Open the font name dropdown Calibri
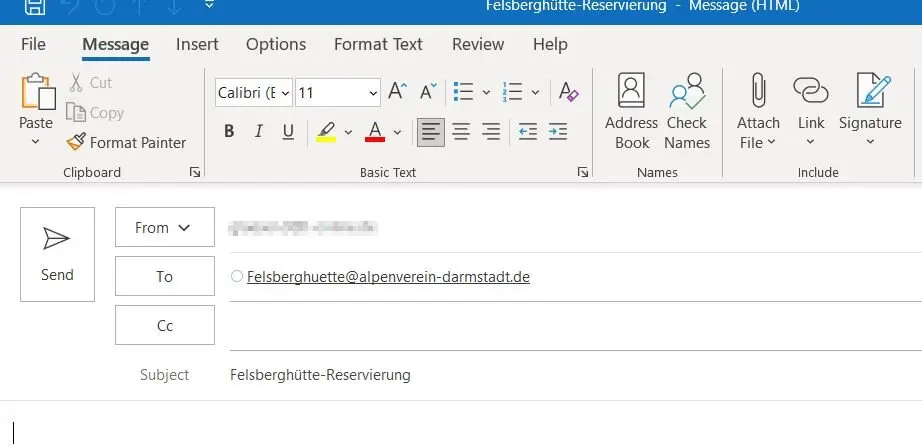922x446 pixels. 254,93
